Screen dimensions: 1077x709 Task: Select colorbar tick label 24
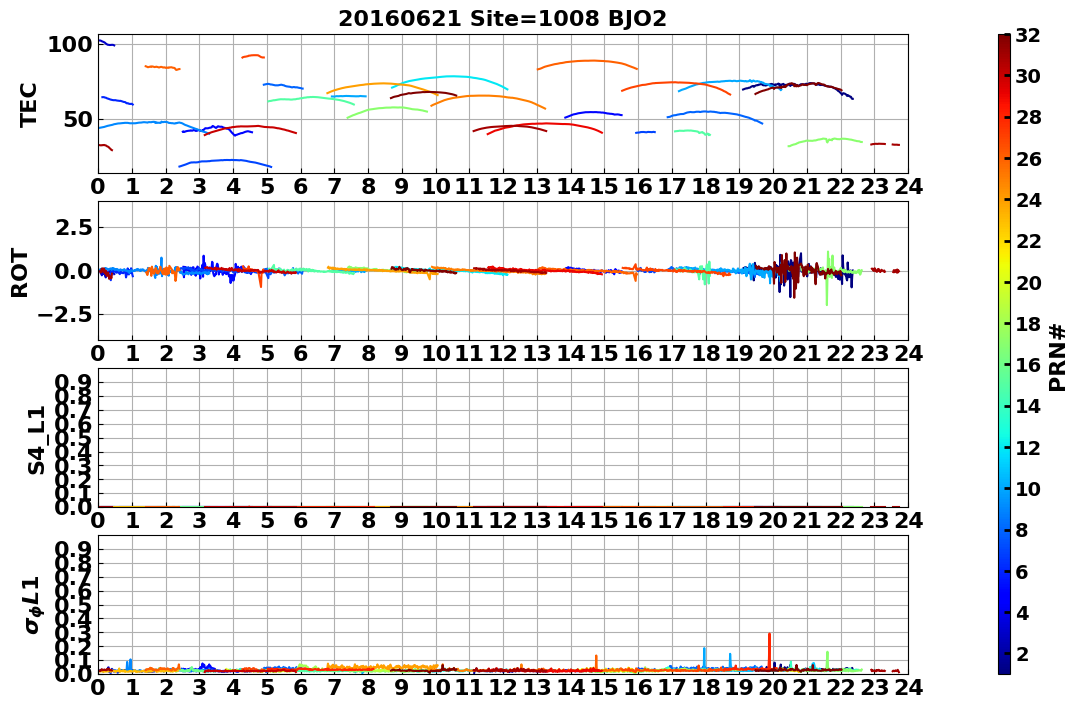point(1028,200)
